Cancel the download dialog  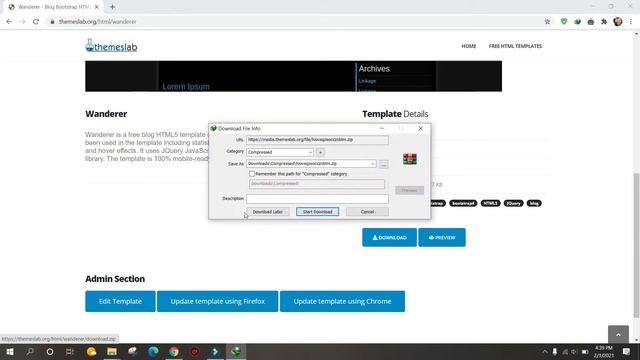367,212
